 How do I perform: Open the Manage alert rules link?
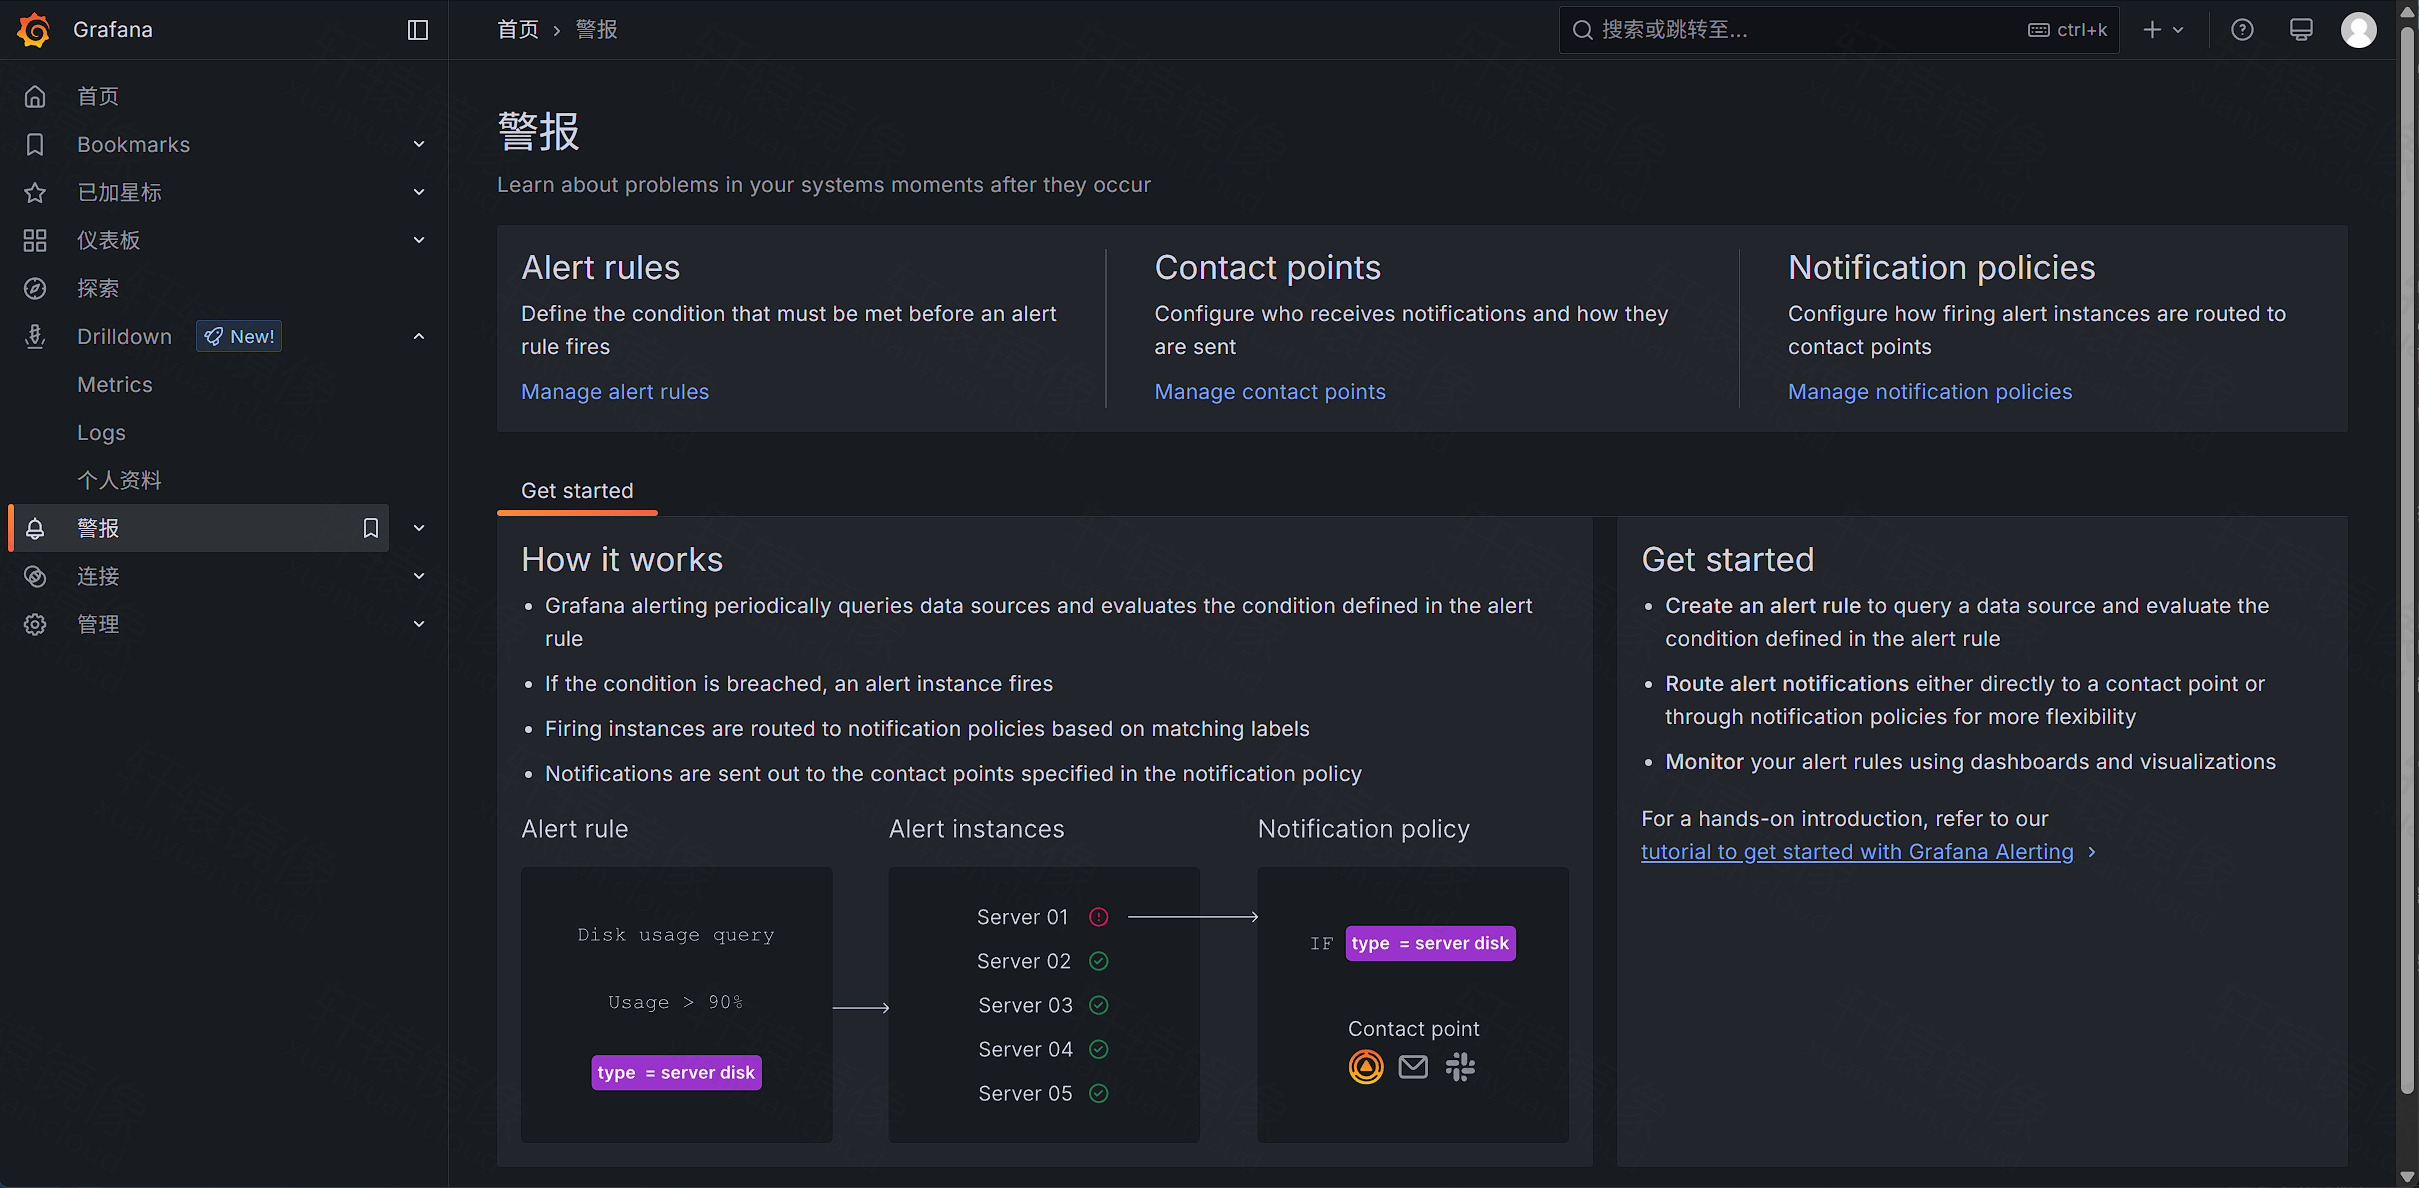coord(615,391)
